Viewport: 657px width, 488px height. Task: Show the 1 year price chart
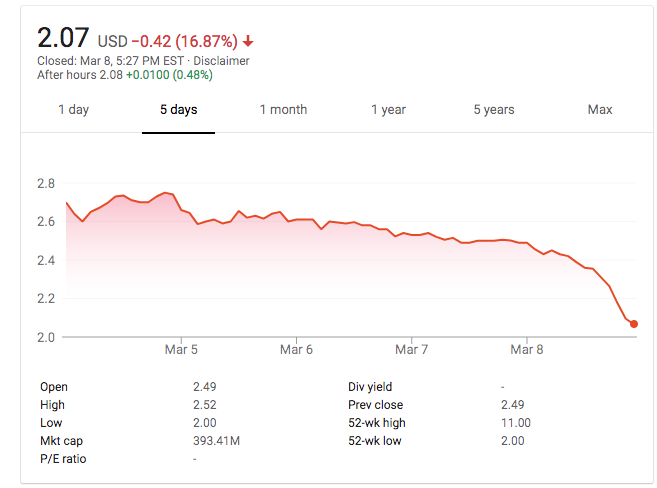tap(388, 110)
